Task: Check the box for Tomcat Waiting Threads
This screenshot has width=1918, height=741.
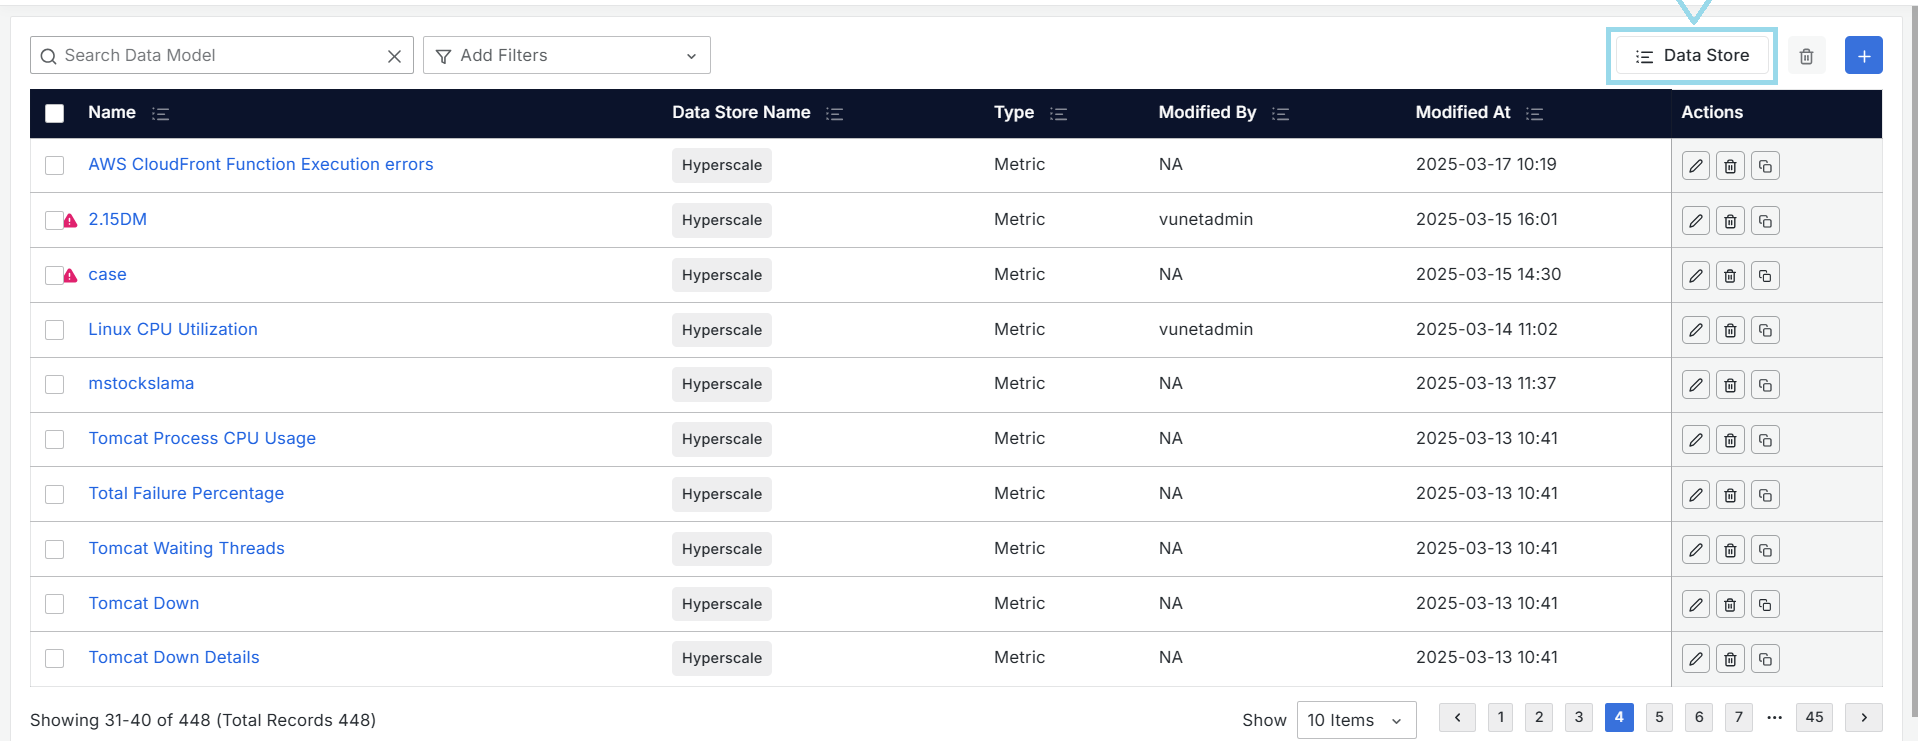Action: point(55,549)
